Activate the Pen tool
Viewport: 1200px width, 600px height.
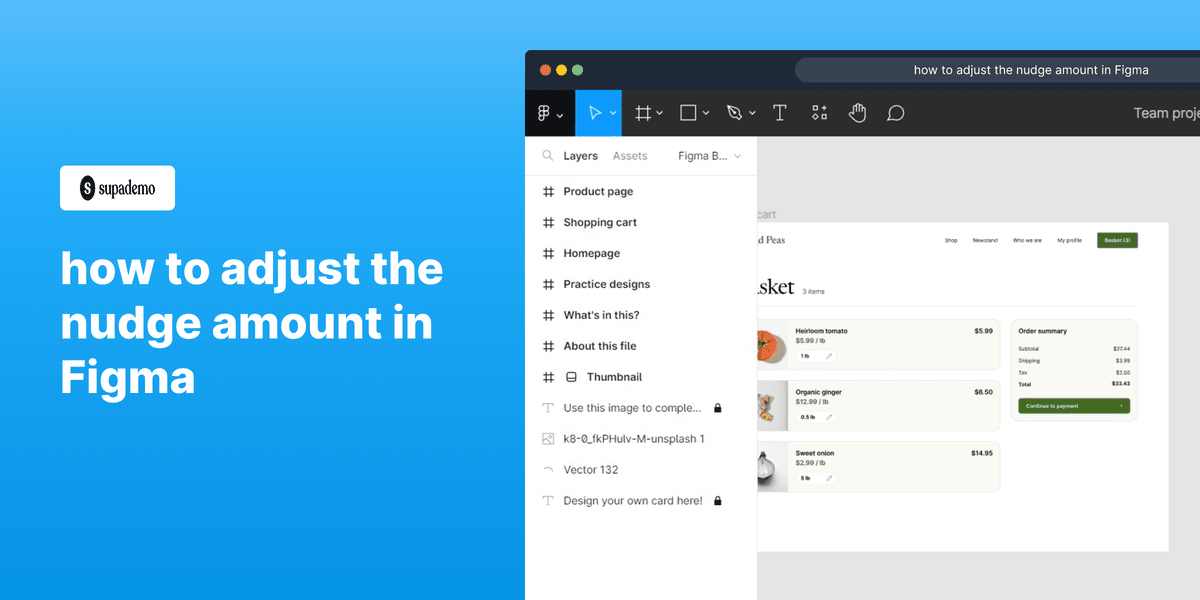[733, 112]
